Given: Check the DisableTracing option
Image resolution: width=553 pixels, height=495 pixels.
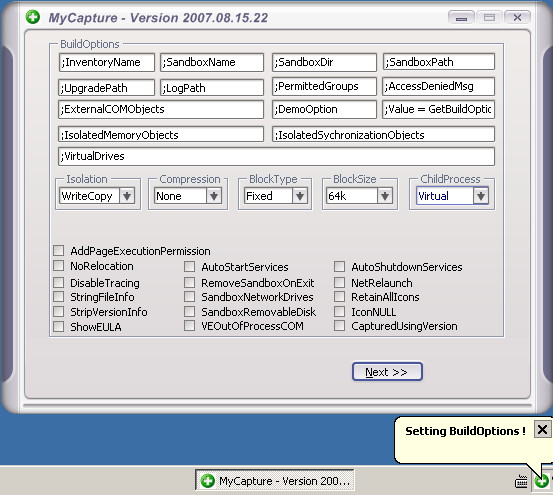Looking at the screenshot, I should tap(59, 282).
